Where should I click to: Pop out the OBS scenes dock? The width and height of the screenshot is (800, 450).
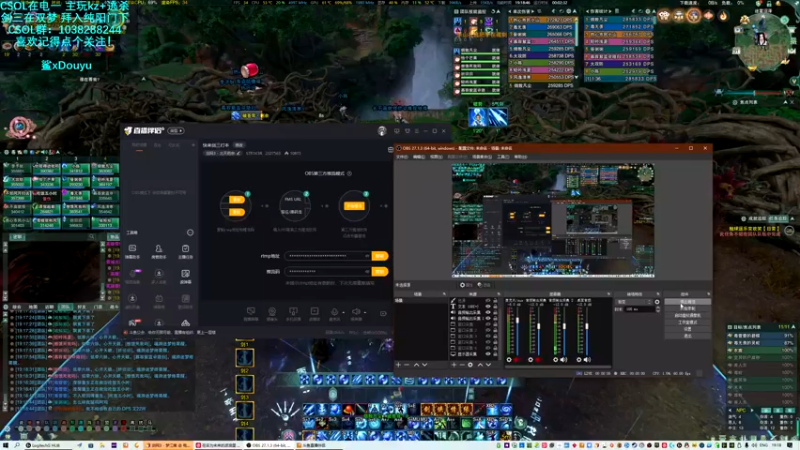coord(444,294)
